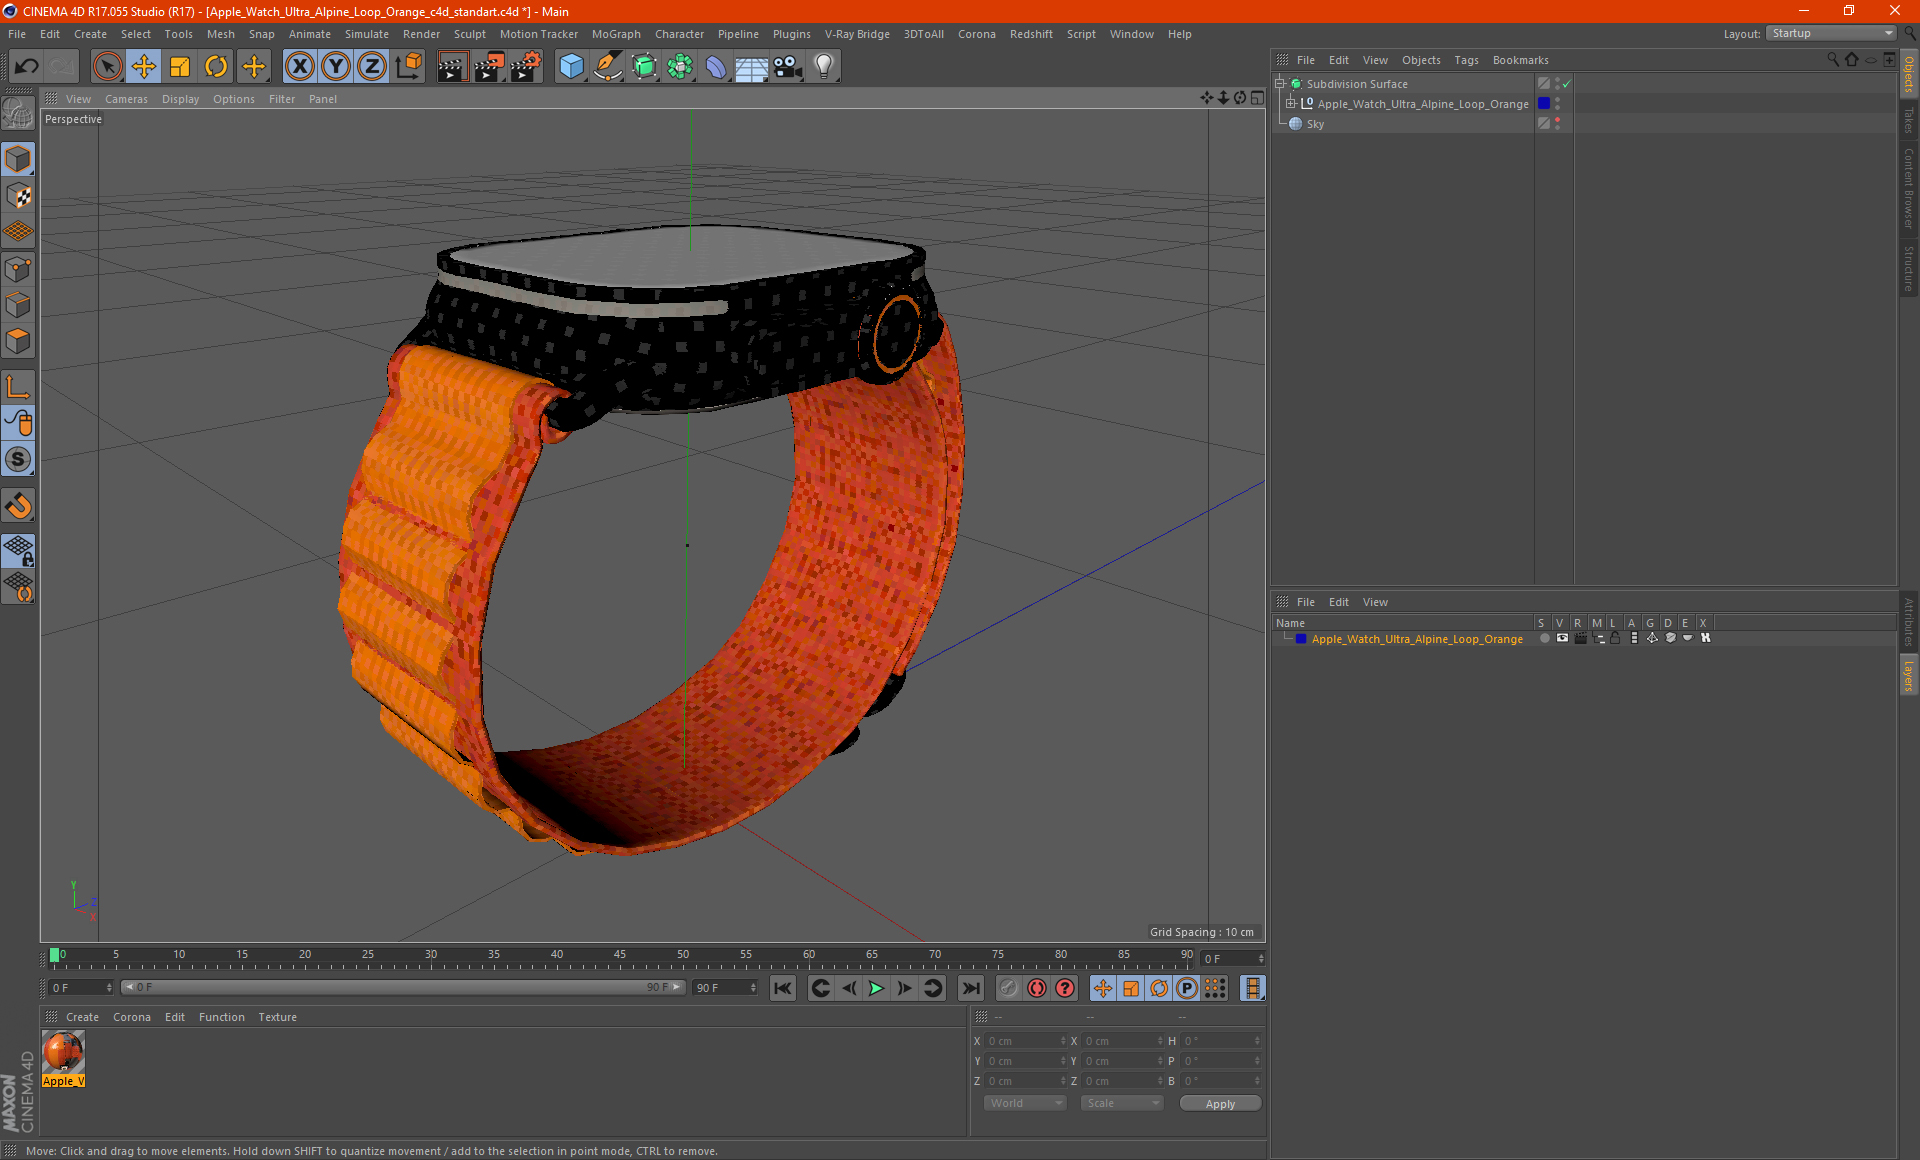Toggle the Z axis lock
1920x1160 pixels.
[x=372, y=66]
